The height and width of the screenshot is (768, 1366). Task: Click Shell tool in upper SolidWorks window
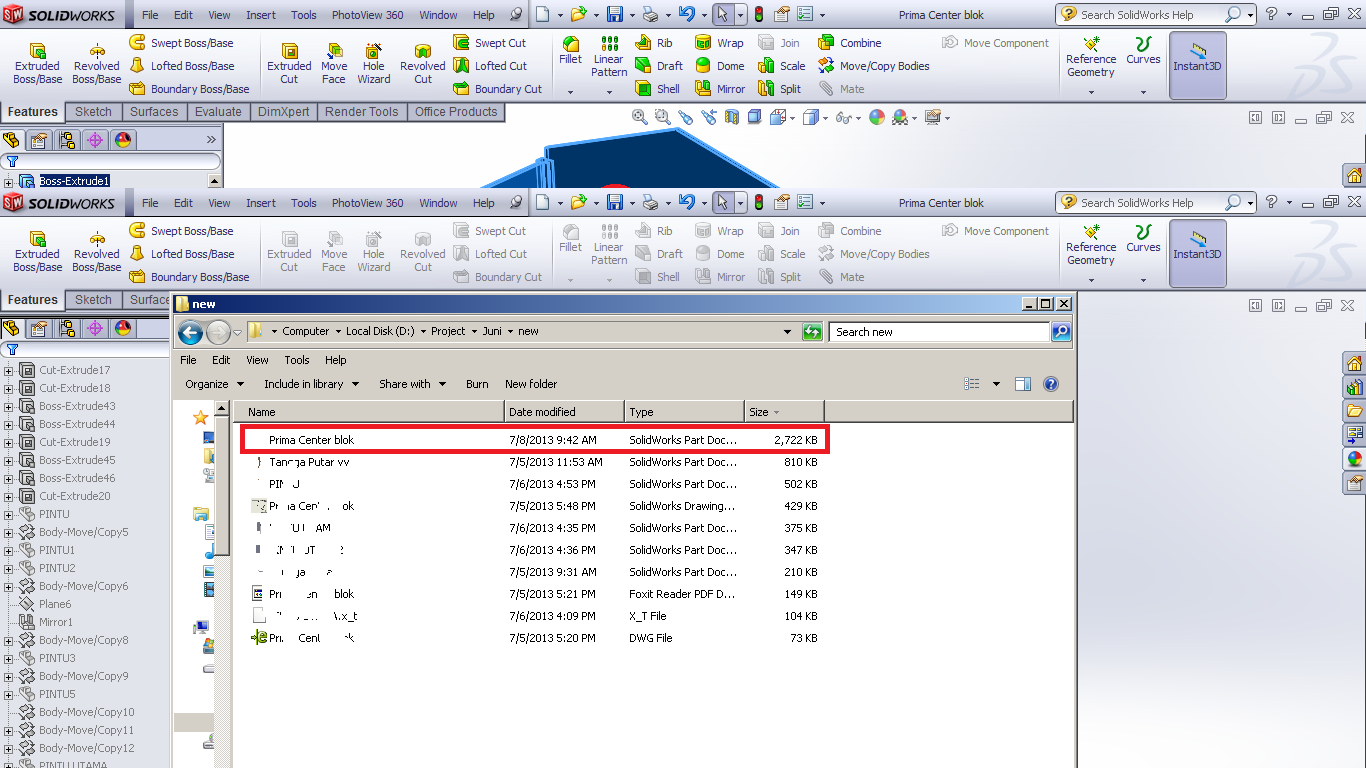point(657,89)
